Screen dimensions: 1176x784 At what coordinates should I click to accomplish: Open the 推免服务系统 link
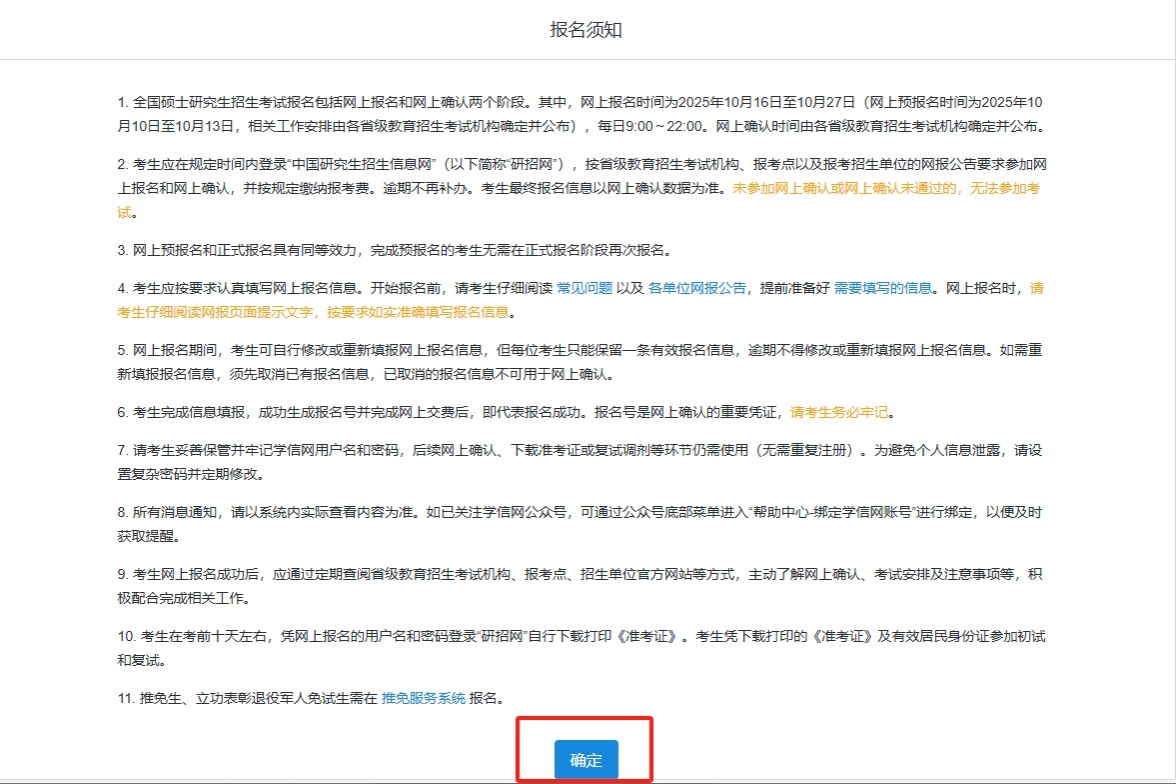[423, 698]
